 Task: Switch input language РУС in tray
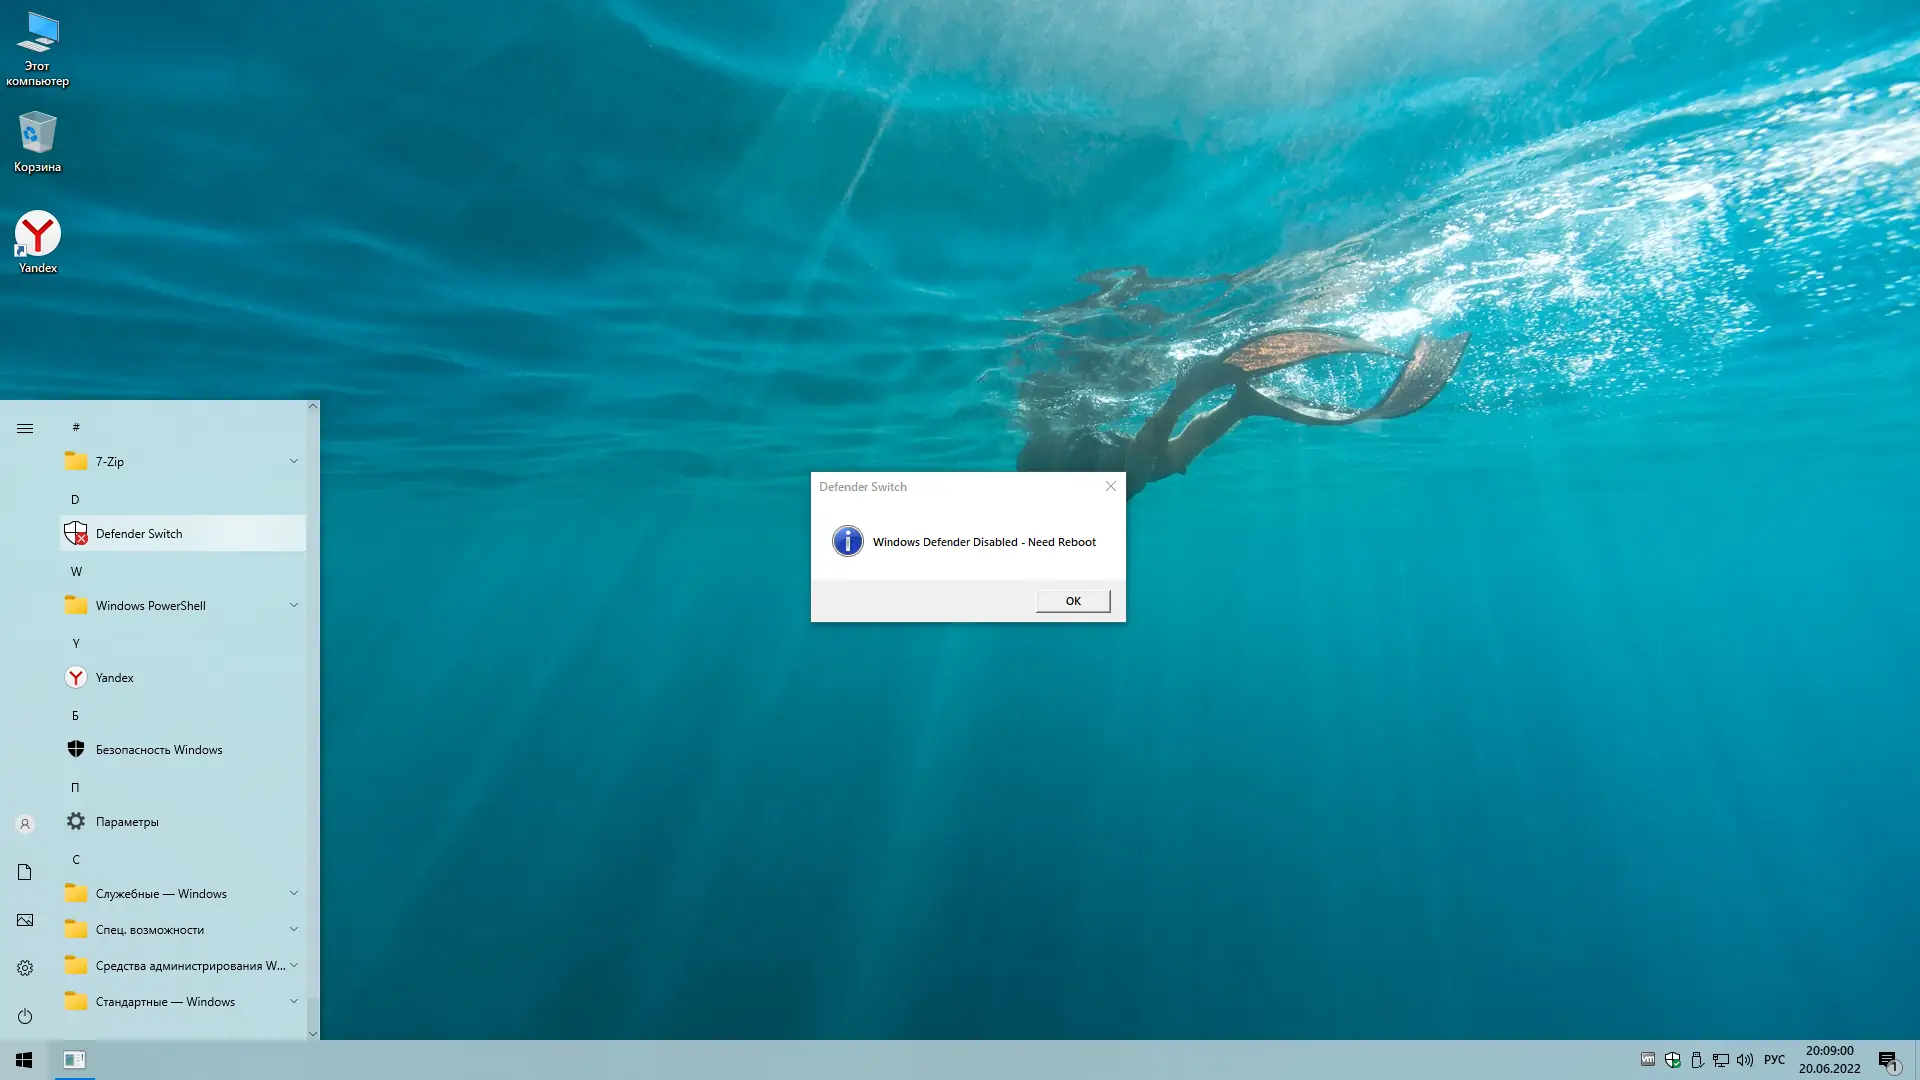coord(1774,1060)
